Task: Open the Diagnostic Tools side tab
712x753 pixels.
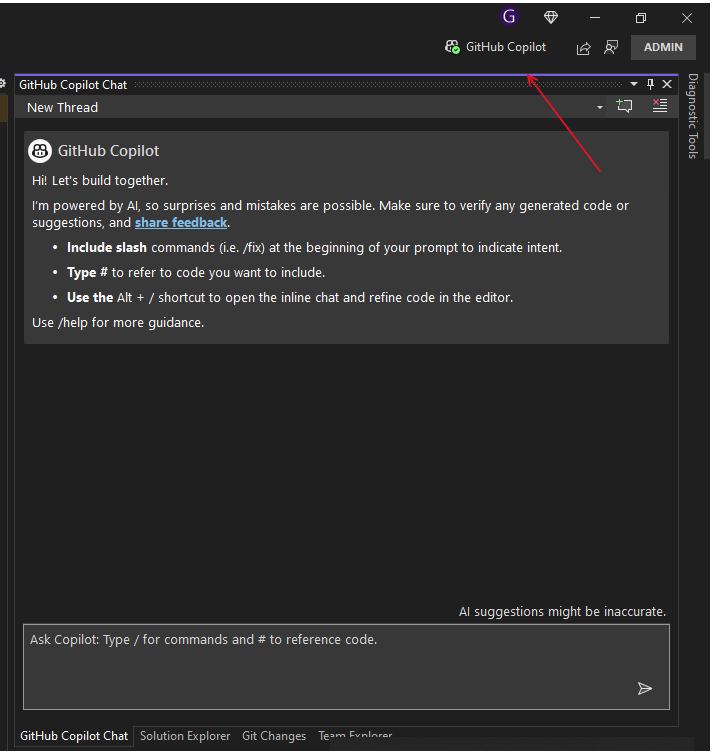Action: point(693,116)
